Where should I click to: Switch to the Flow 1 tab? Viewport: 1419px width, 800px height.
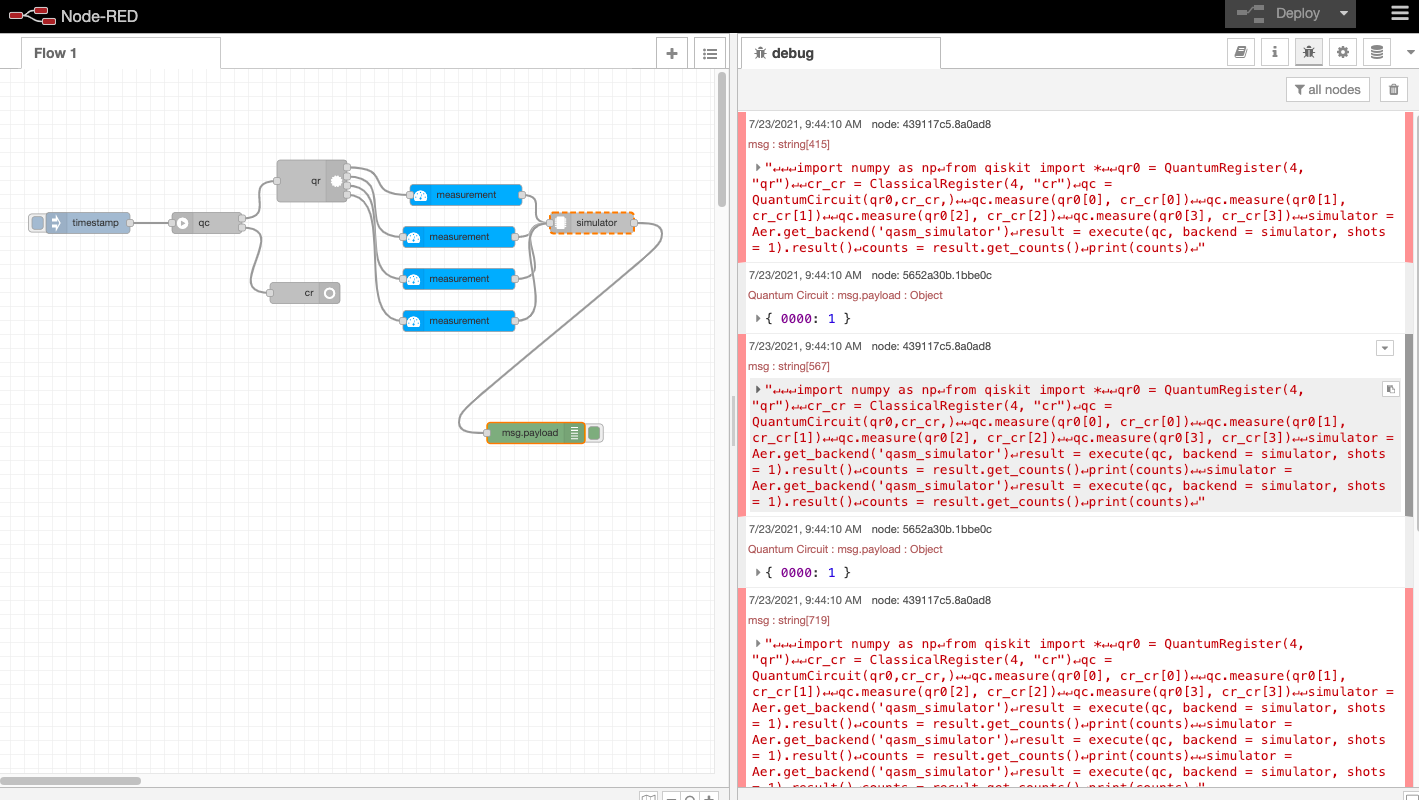55,52
